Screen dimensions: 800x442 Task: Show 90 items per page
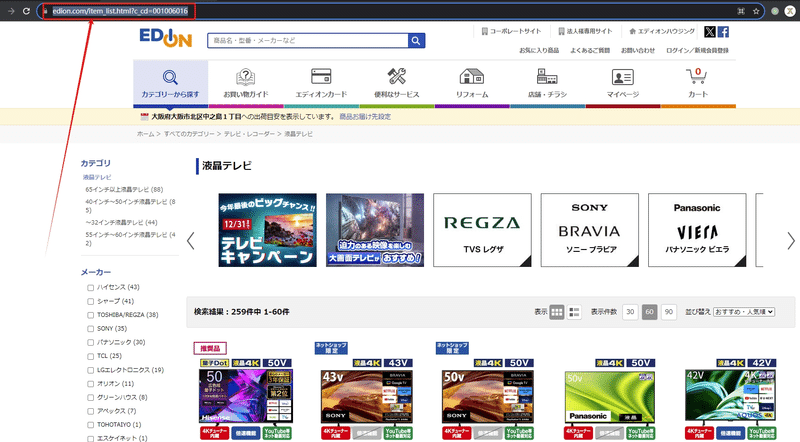pos(668,311)
